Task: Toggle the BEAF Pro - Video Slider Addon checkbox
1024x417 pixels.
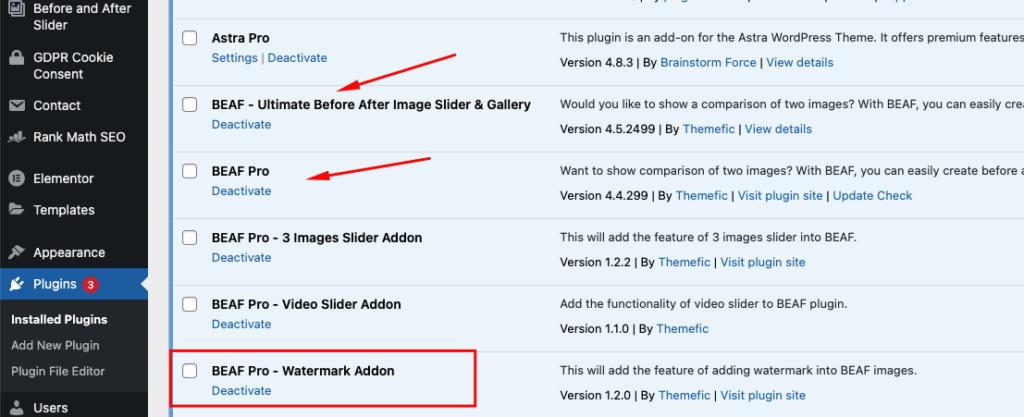Action: (189, 304)
